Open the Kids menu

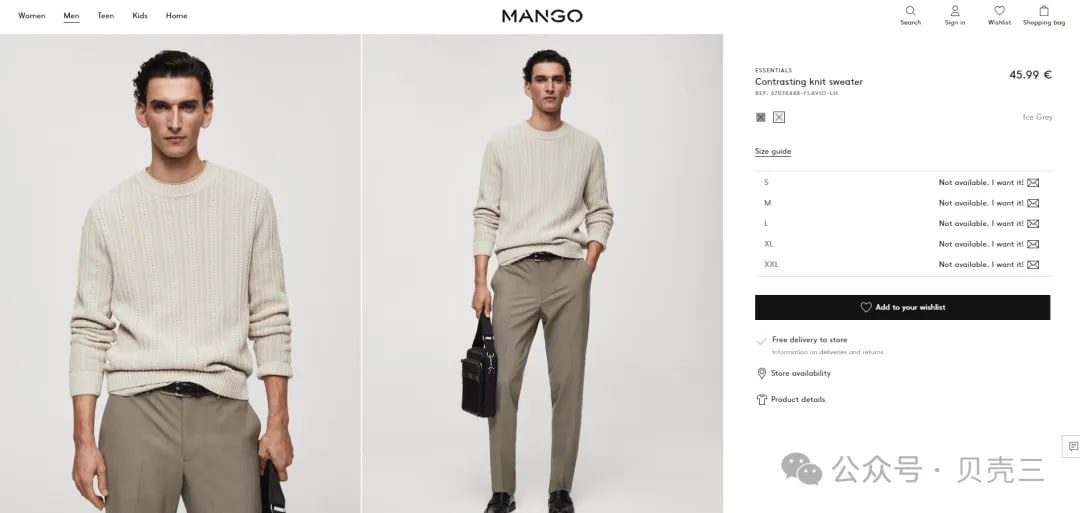(x=140, y=16)
